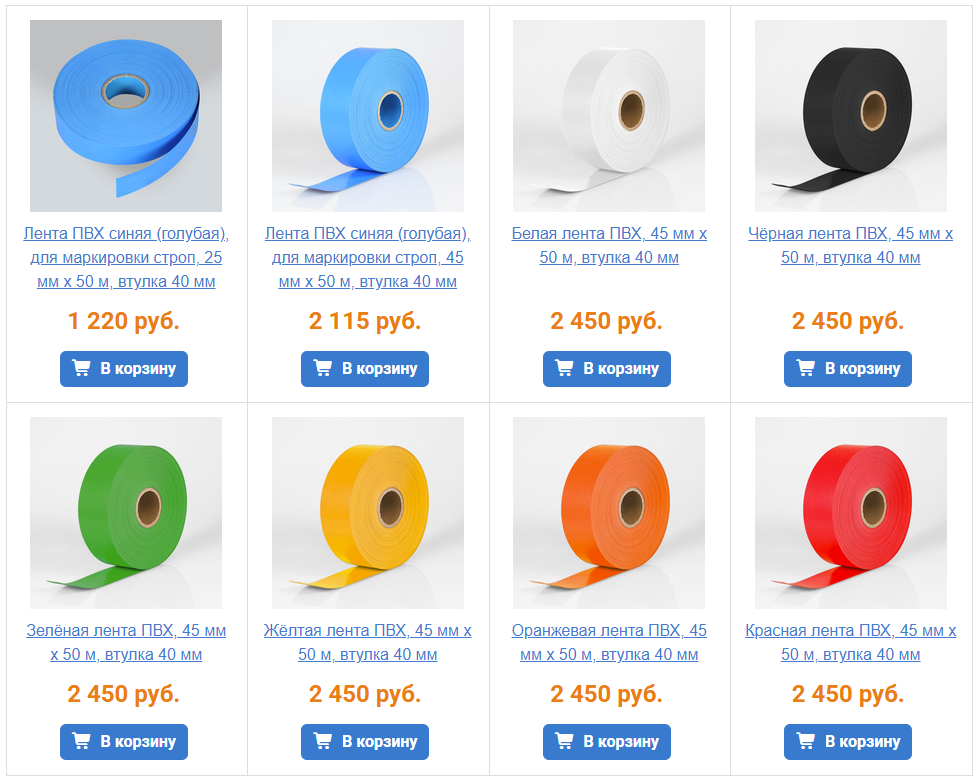Add the yellow tape via В корзину button
The height and width of the screenshot is (783, 979).
click(x=365, y=742)
